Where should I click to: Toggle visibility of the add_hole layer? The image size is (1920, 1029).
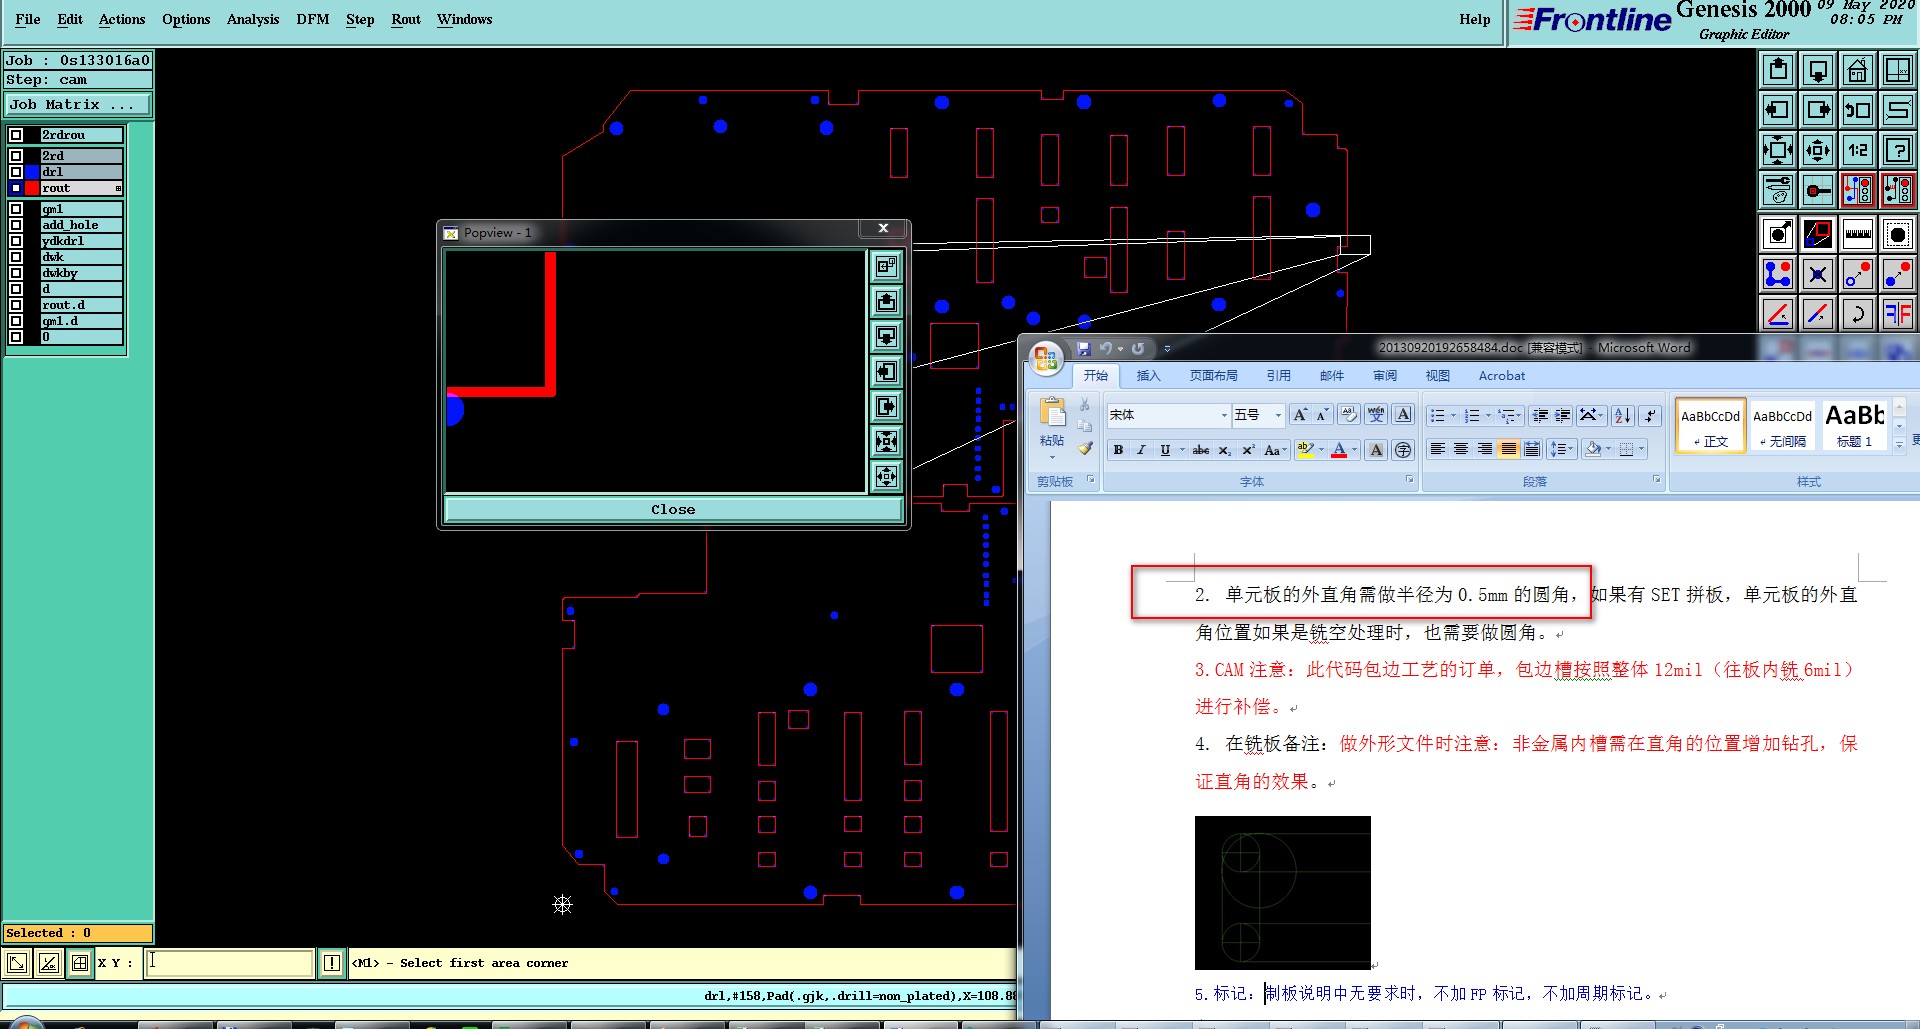point(16,225)
